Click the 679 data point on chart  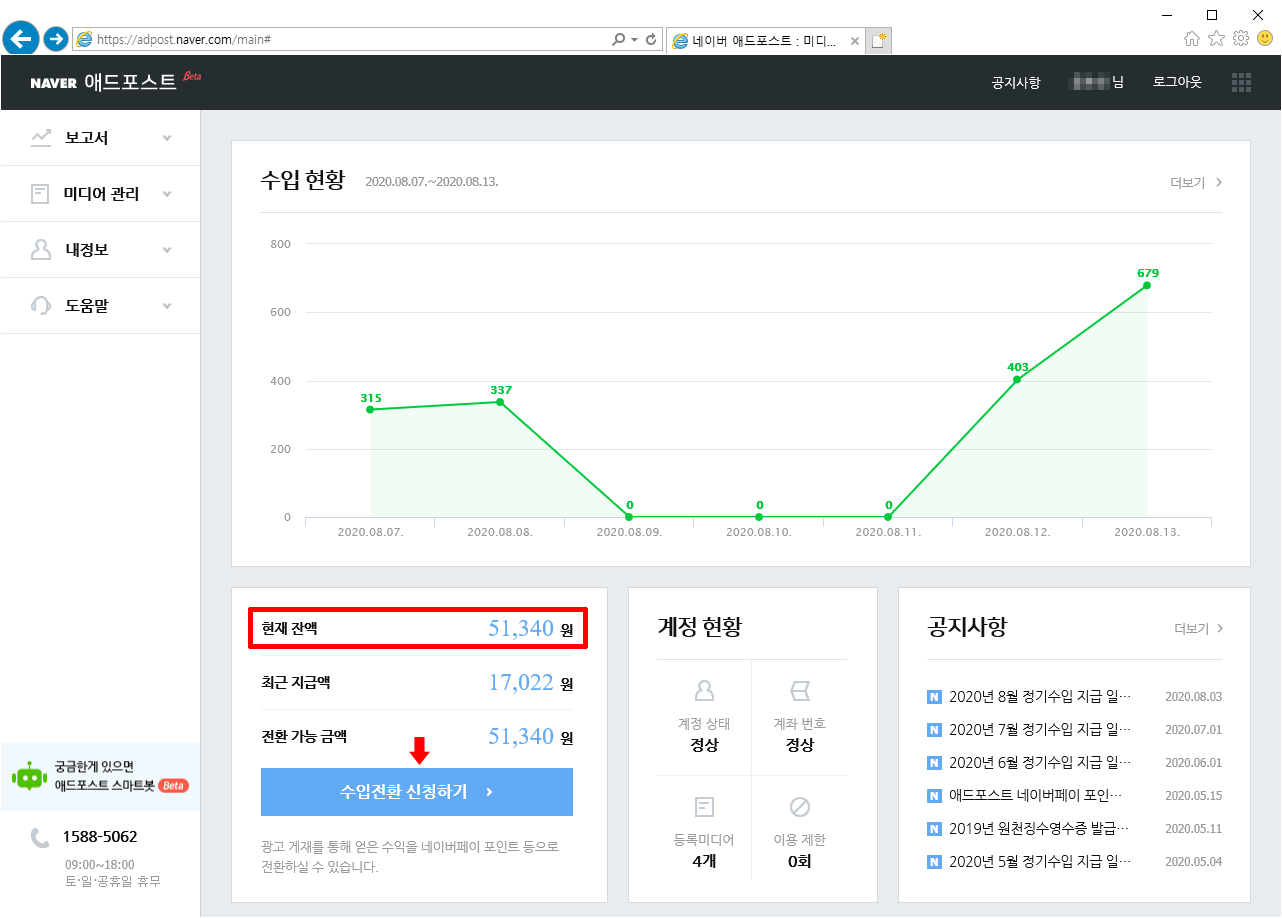pos(1147,285)
